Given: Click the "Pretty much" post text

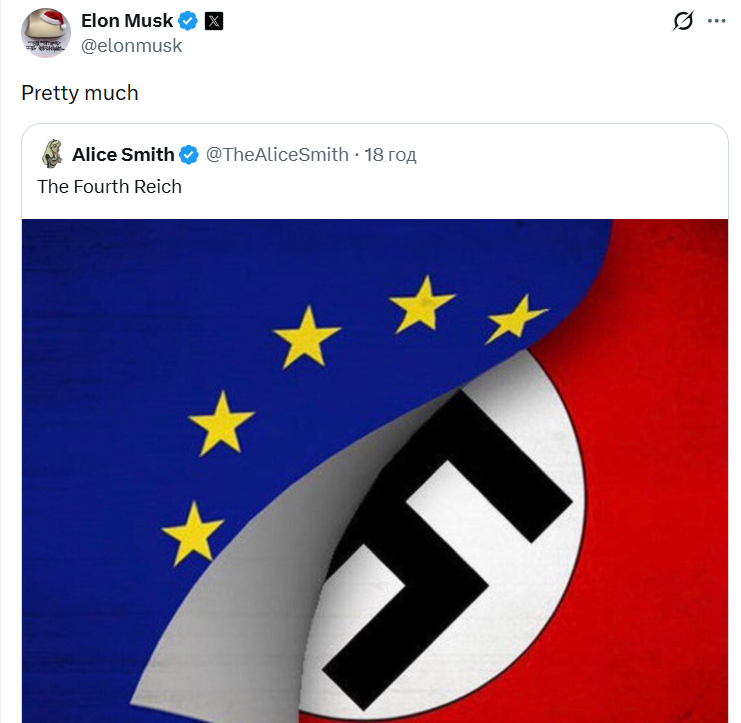Looking at the screenshot, I should [x=80, y=93].
